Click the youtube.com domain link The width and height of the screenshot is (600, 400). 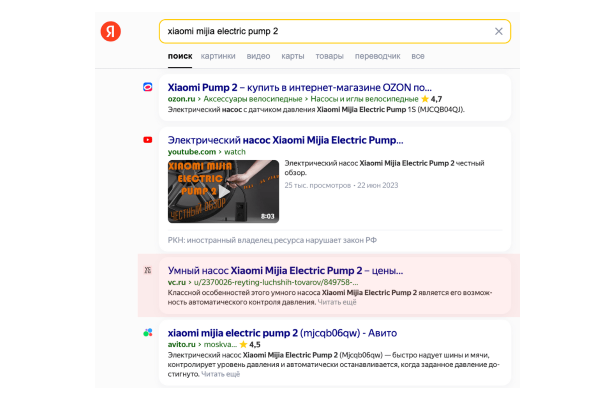(x=192, y=152)
